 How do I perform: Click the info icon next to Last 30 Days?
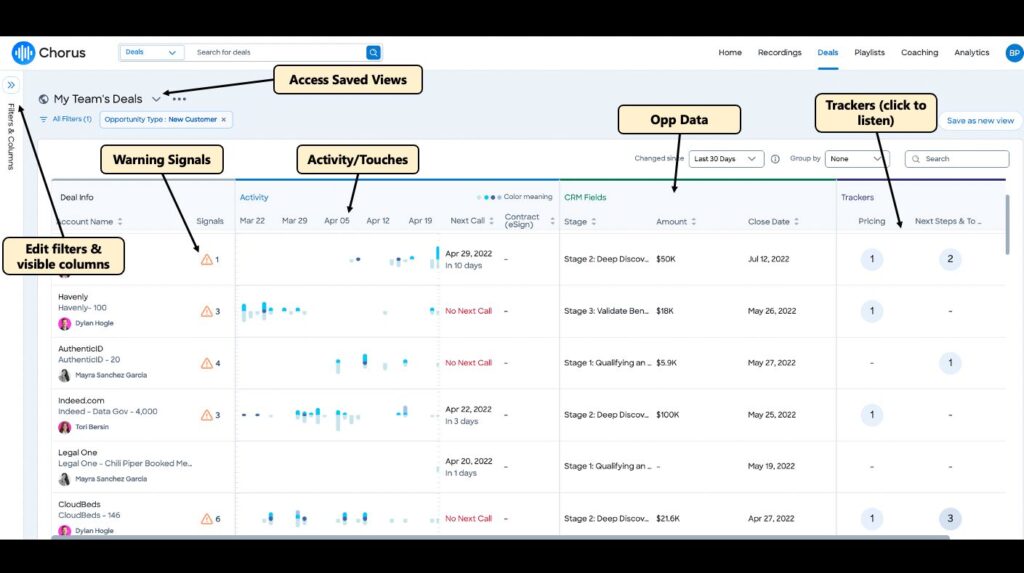tap(775, 159)
